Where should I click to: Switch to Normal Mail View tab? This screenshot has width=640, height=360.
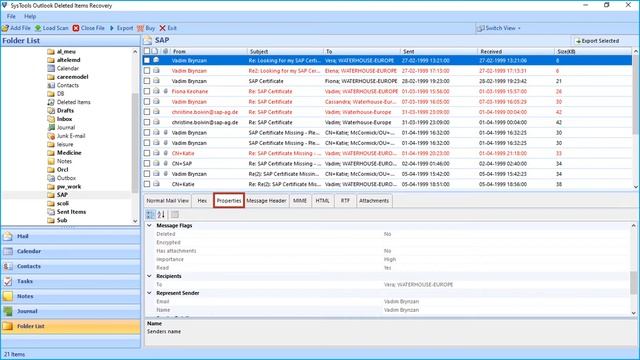tap(167, 201)
